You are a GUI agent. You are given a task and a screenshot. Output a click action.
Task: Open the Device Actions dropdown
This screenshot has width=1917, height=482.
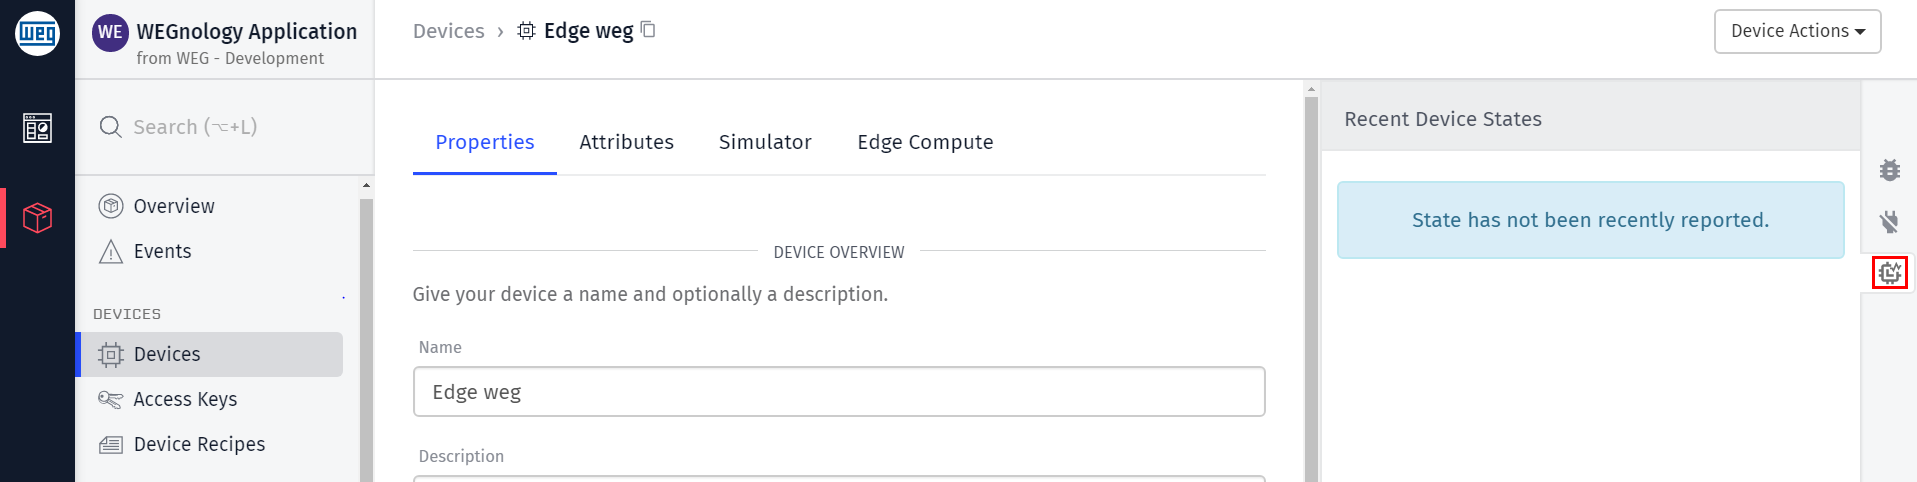1797,31
